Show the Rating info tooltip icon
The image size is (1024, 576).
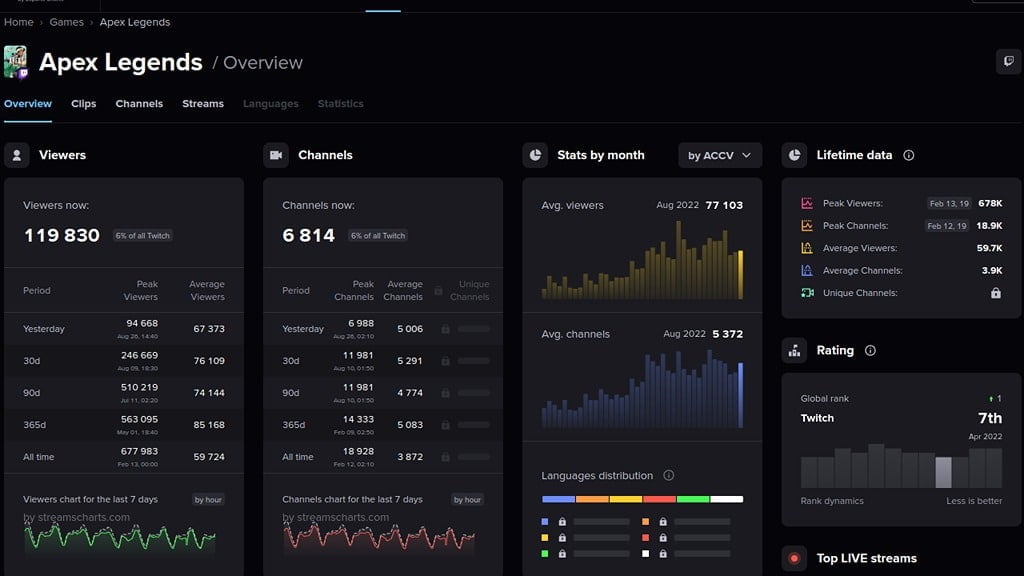tap(870, 351)
